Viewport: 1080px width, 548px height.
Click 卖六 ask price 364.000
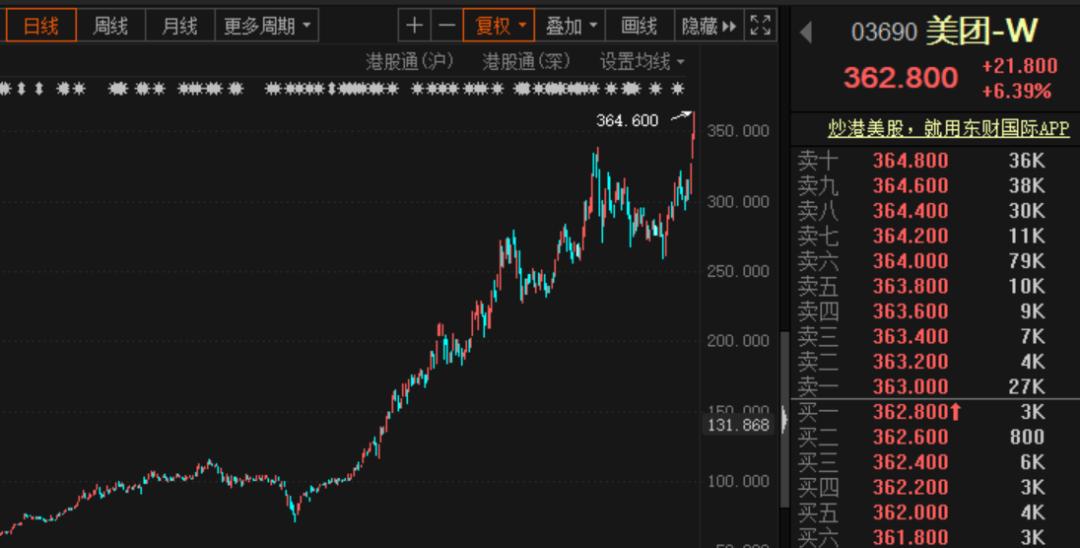coord(911,261)
